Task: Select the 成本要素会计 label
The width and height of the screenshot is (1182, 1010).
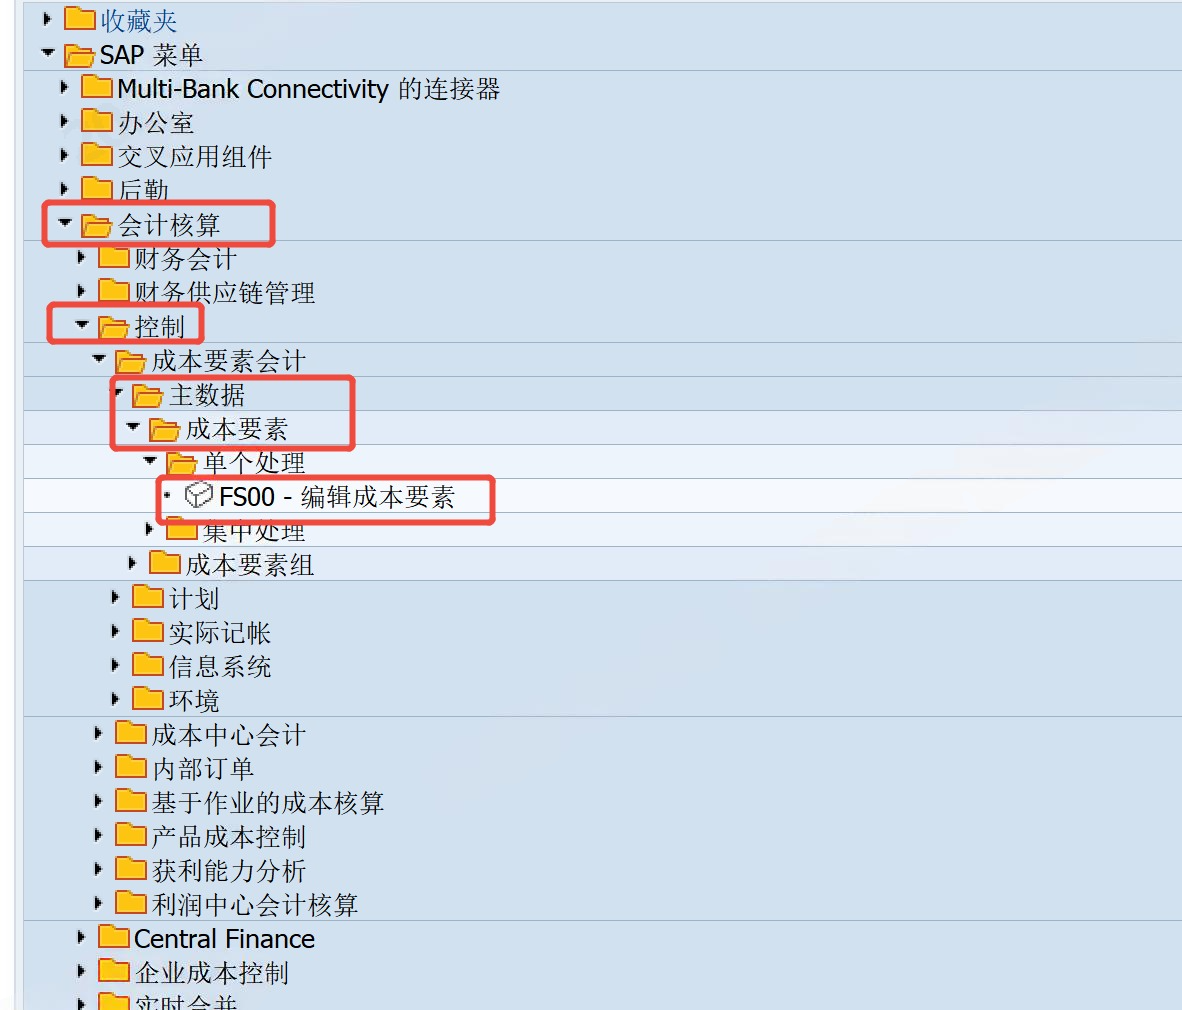Action: (228, 361)
